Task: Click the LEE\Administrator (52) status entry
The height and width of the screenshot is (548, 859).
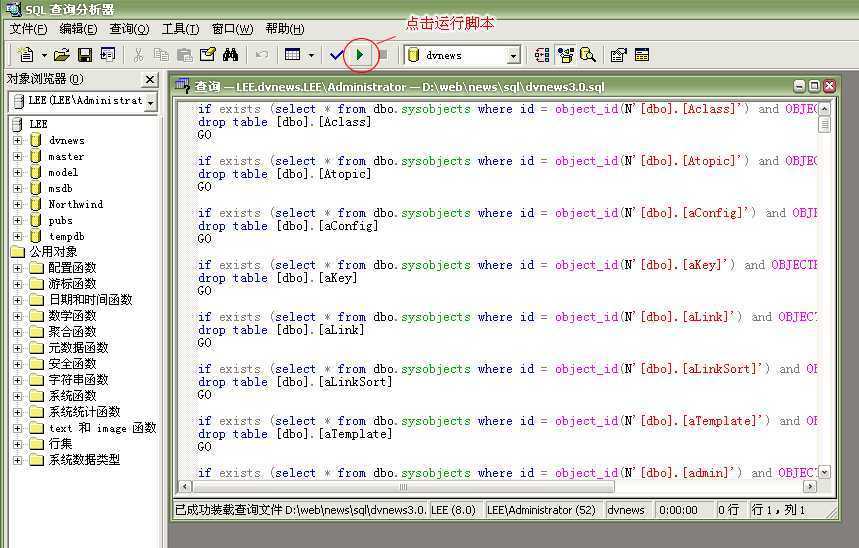Action: pos(541,510)
